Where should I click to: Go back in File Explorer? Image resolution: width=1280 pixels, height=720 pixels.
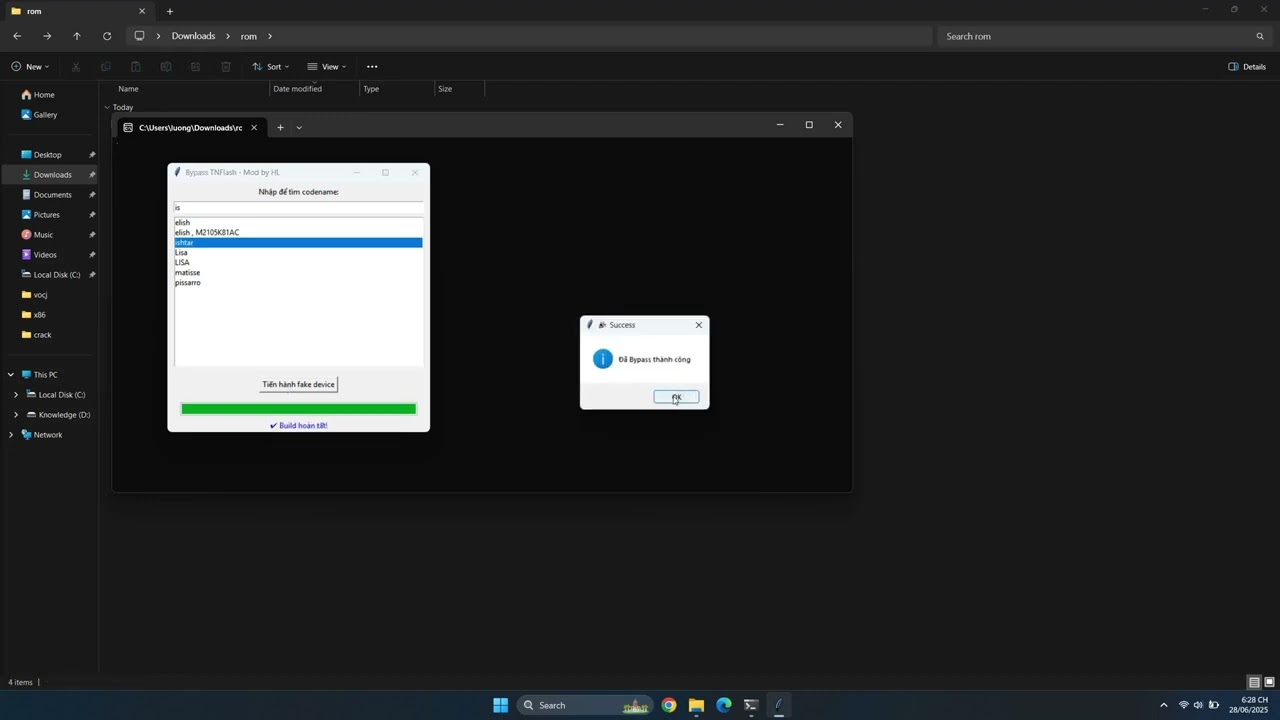point(17,36)
